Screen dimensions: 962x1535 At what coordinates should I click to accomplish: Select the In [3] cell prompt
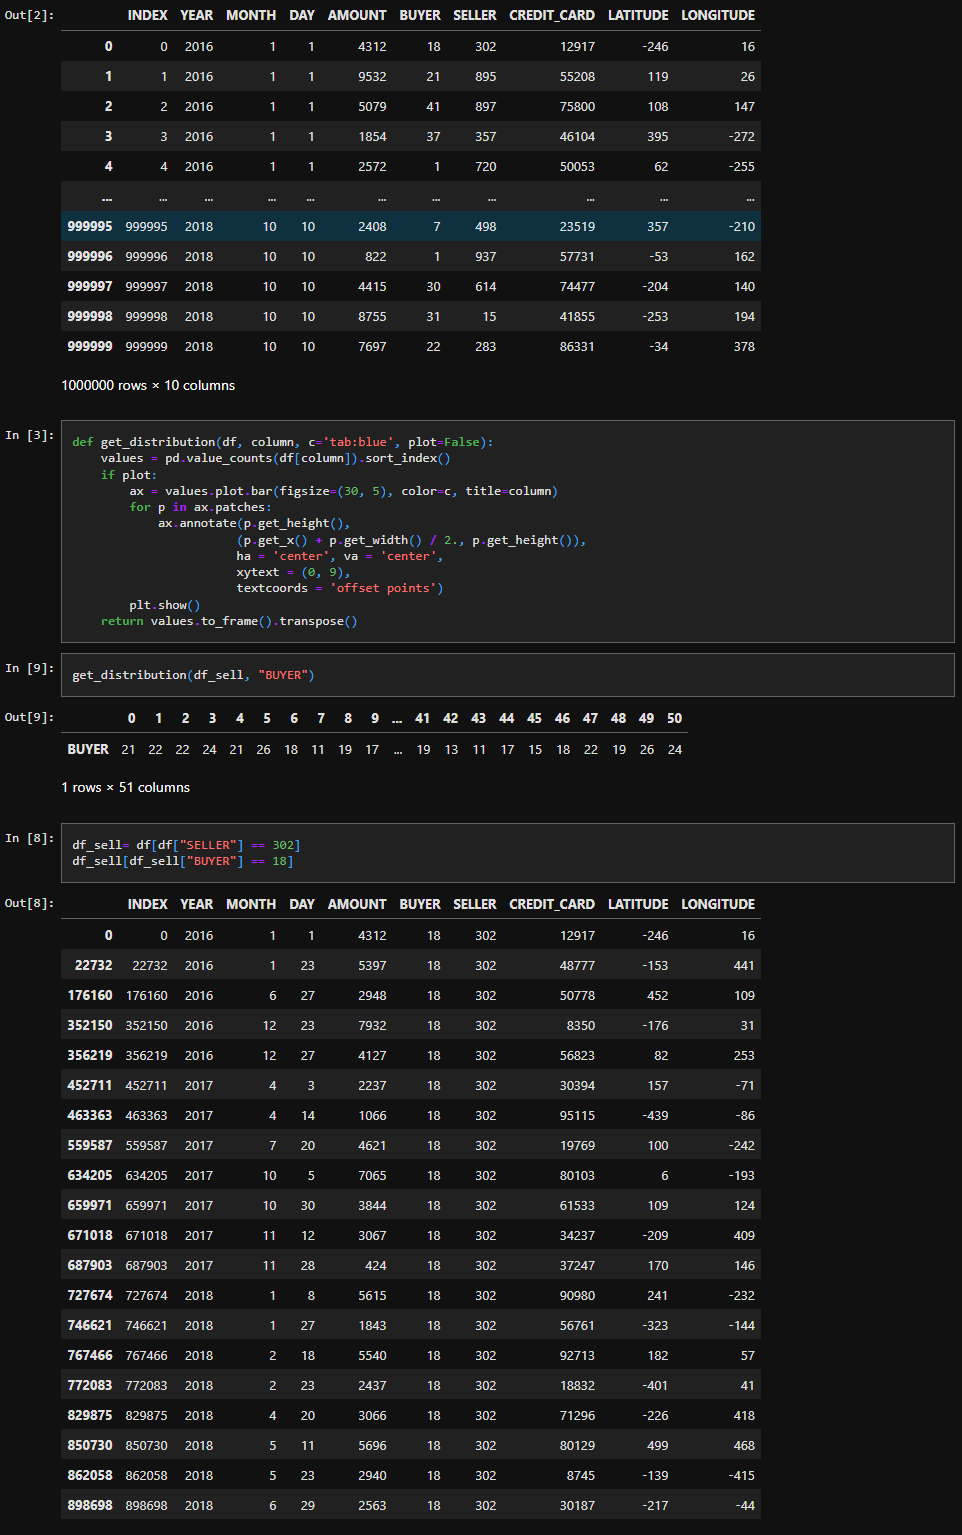point(29,435)
